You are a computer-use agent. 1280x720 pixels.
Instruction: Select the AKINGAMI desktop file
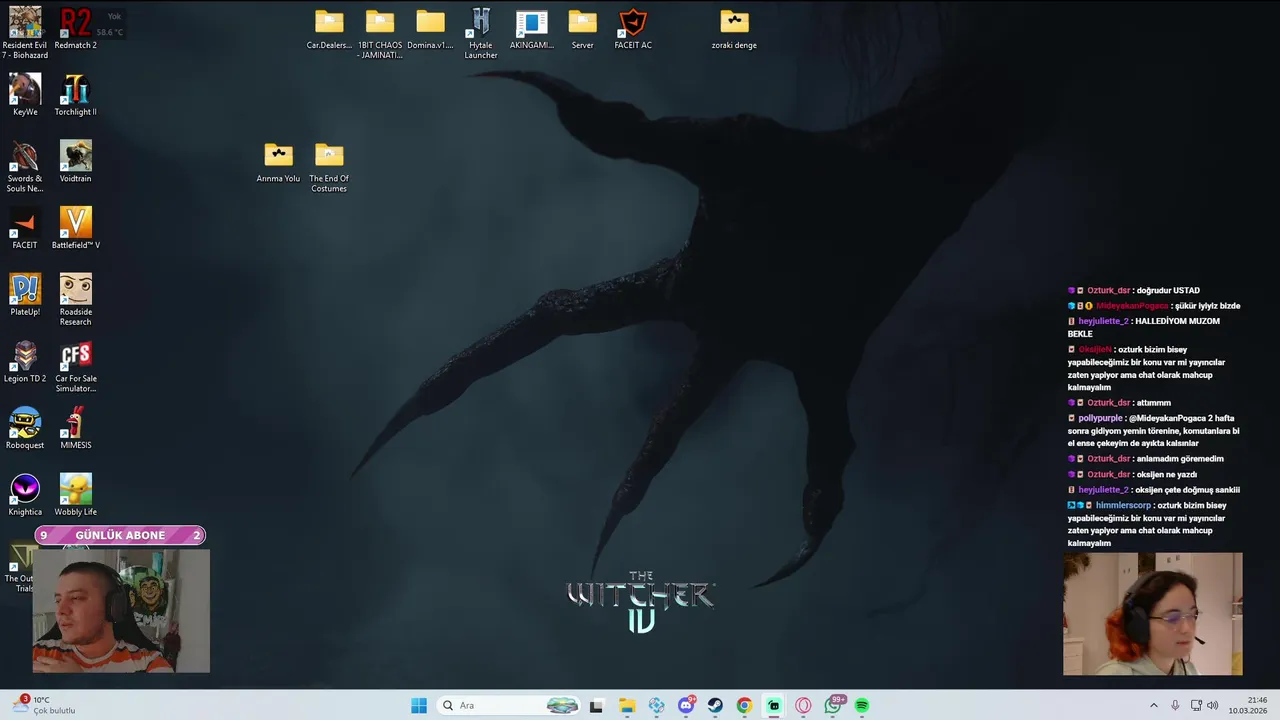coord(532,29)
